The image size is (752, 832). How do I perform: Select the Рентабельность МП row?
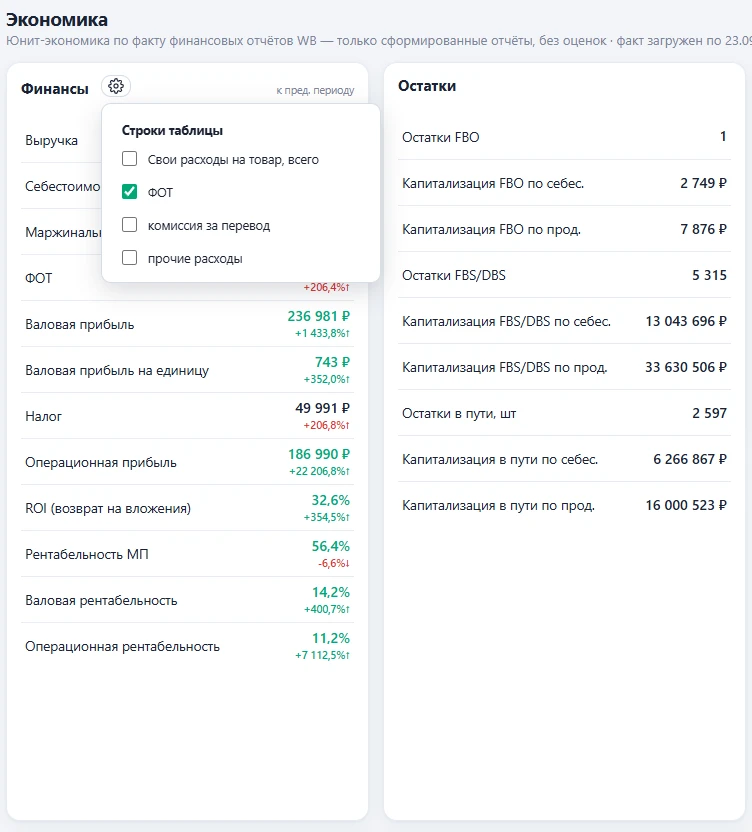(x=187, y=554)
